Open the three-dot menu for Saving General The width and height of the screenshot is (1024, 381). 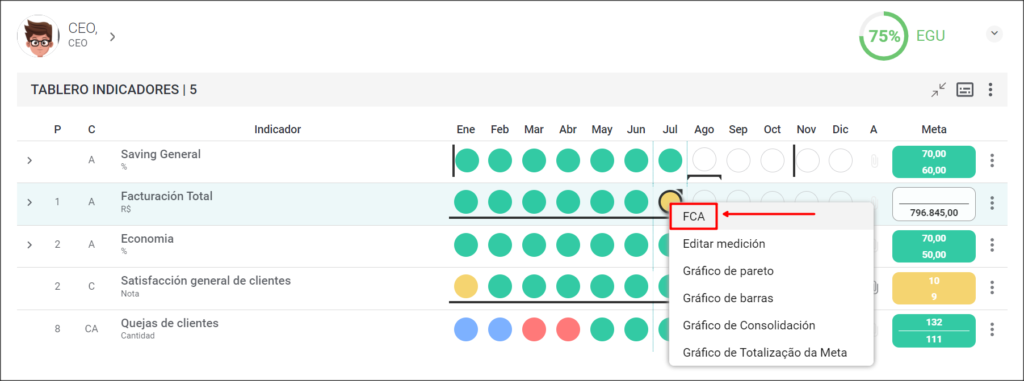click(x=992, y=161)
